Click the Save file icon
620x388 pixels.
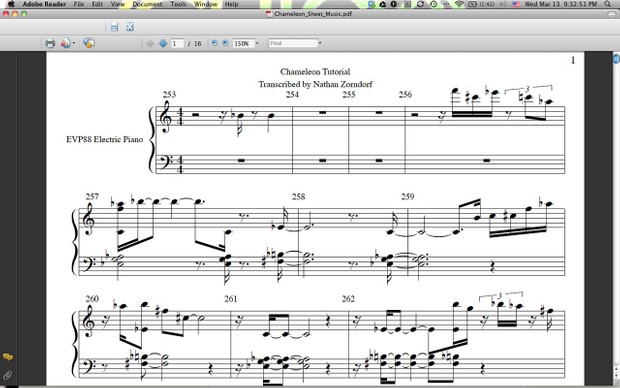[115, 27]
